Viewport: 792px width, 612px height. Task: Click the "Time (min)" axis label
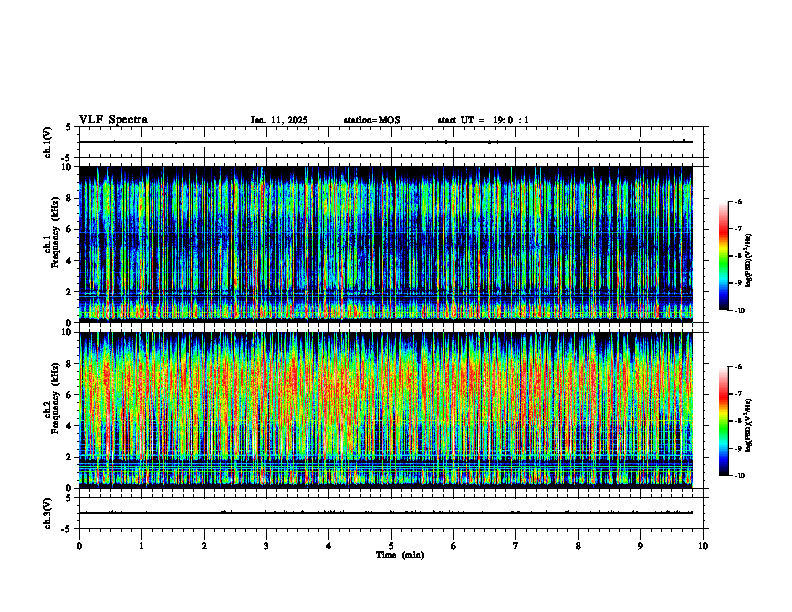(x=400, y=555)
